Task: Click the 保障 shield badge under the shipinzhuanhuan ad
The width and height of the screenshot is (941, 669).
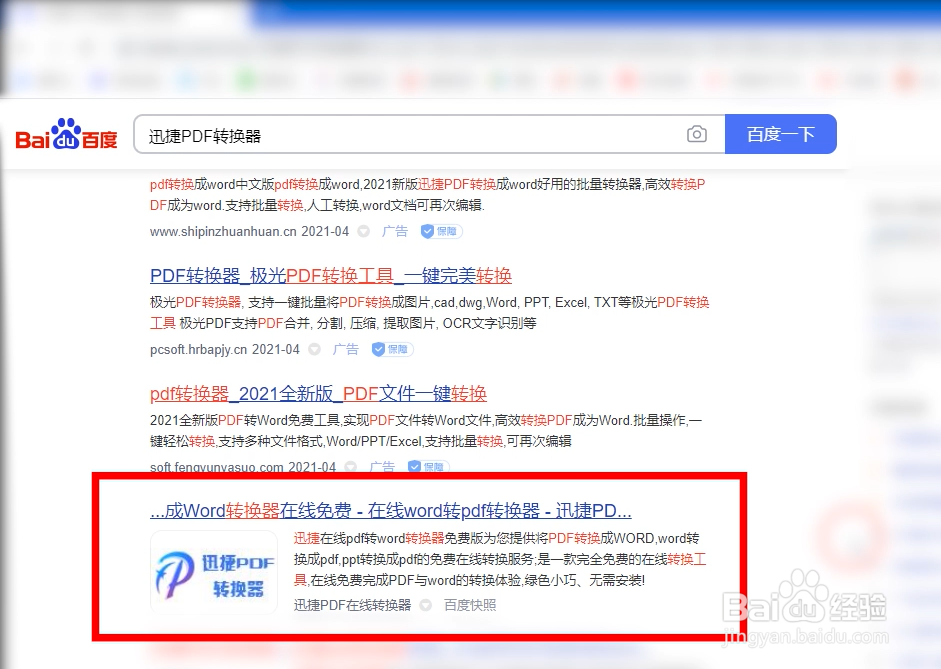Action: point(440,231)
